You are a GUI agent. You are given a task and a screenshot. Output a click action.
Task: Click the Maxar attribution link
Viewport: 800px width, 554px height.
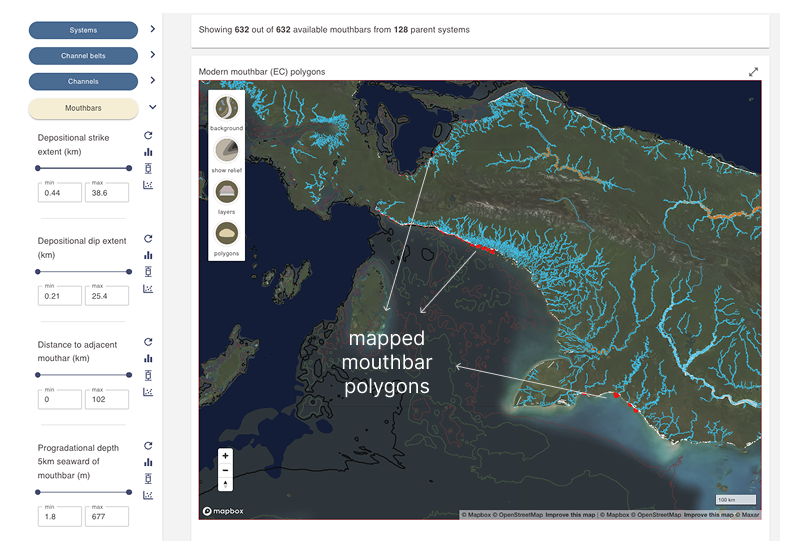747,515
